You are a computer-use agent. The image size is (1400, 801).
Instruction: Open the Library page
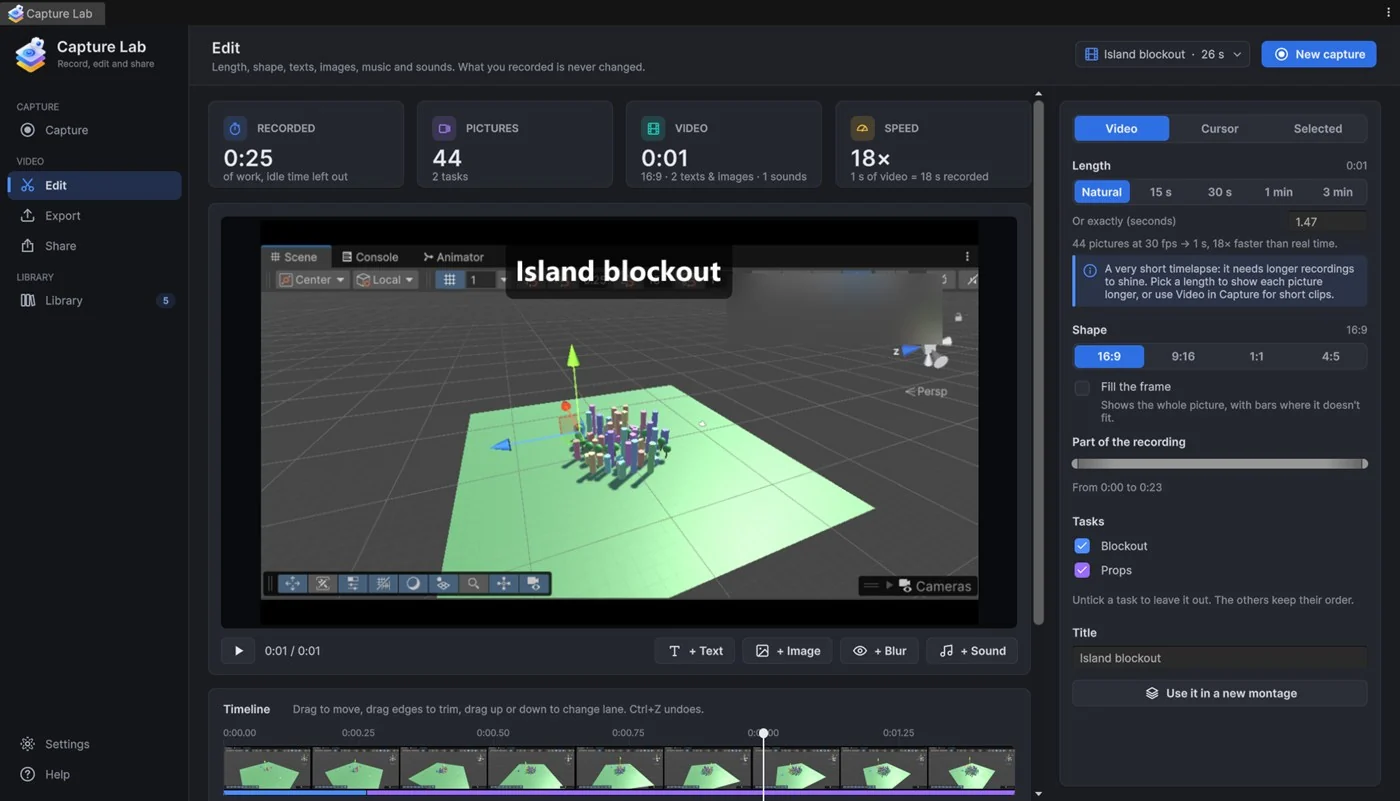[94, 300]
